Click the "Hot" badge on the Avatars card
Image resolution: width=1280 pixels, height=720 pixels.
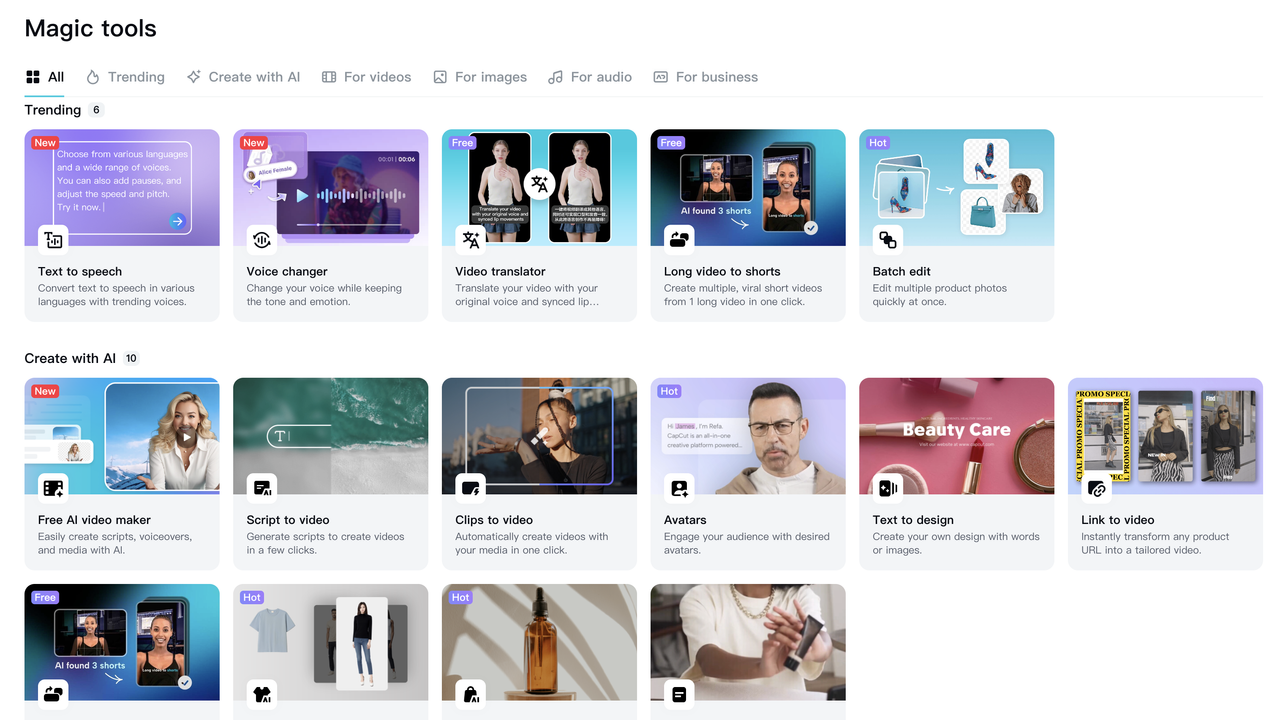point(669,392)
